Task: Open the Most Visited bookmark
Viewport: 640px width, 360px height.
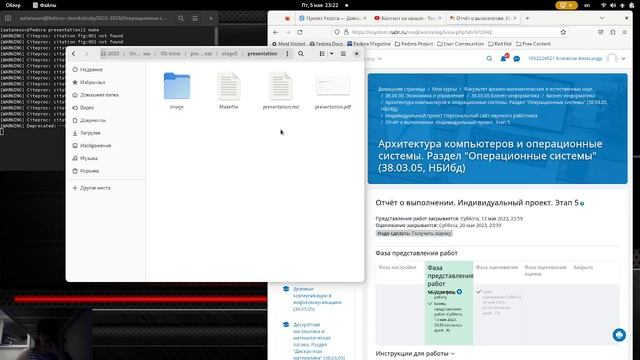Action: pos(289,44)
